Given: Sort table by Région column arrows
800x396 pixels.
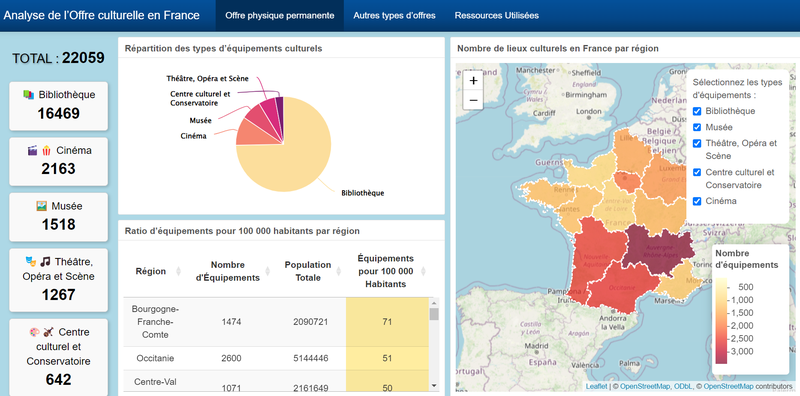Looking at the screenshot, I should [x=179, y=271].
